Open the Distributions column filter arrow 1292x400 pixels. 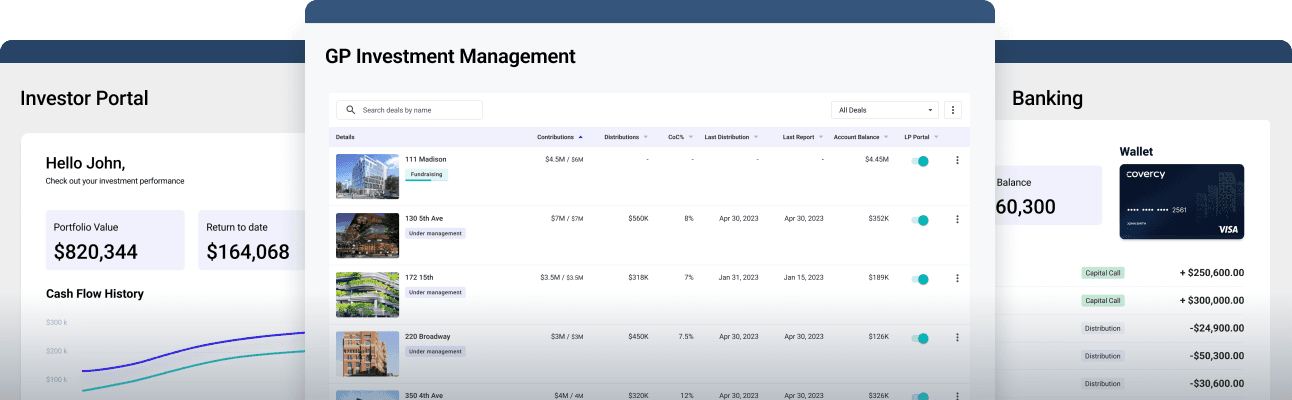coord(646,137)
